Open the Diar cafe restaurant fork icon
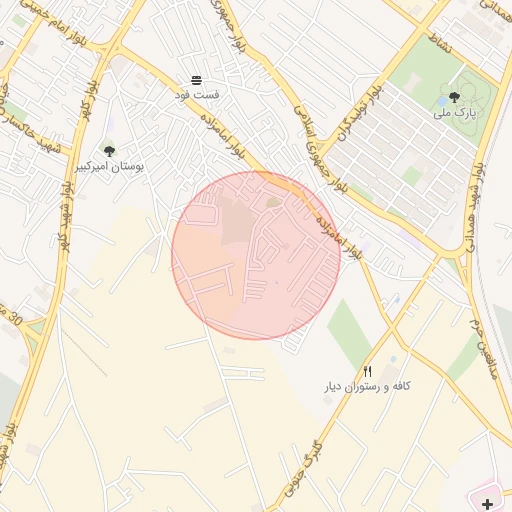The height and width of the screenshot is (512, 512). point(367,371)
